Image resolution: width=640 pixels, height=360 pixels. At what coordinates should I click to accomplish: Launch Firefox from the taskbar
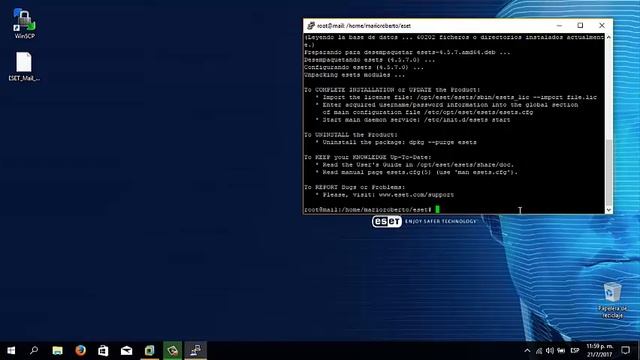coord(80,351)
